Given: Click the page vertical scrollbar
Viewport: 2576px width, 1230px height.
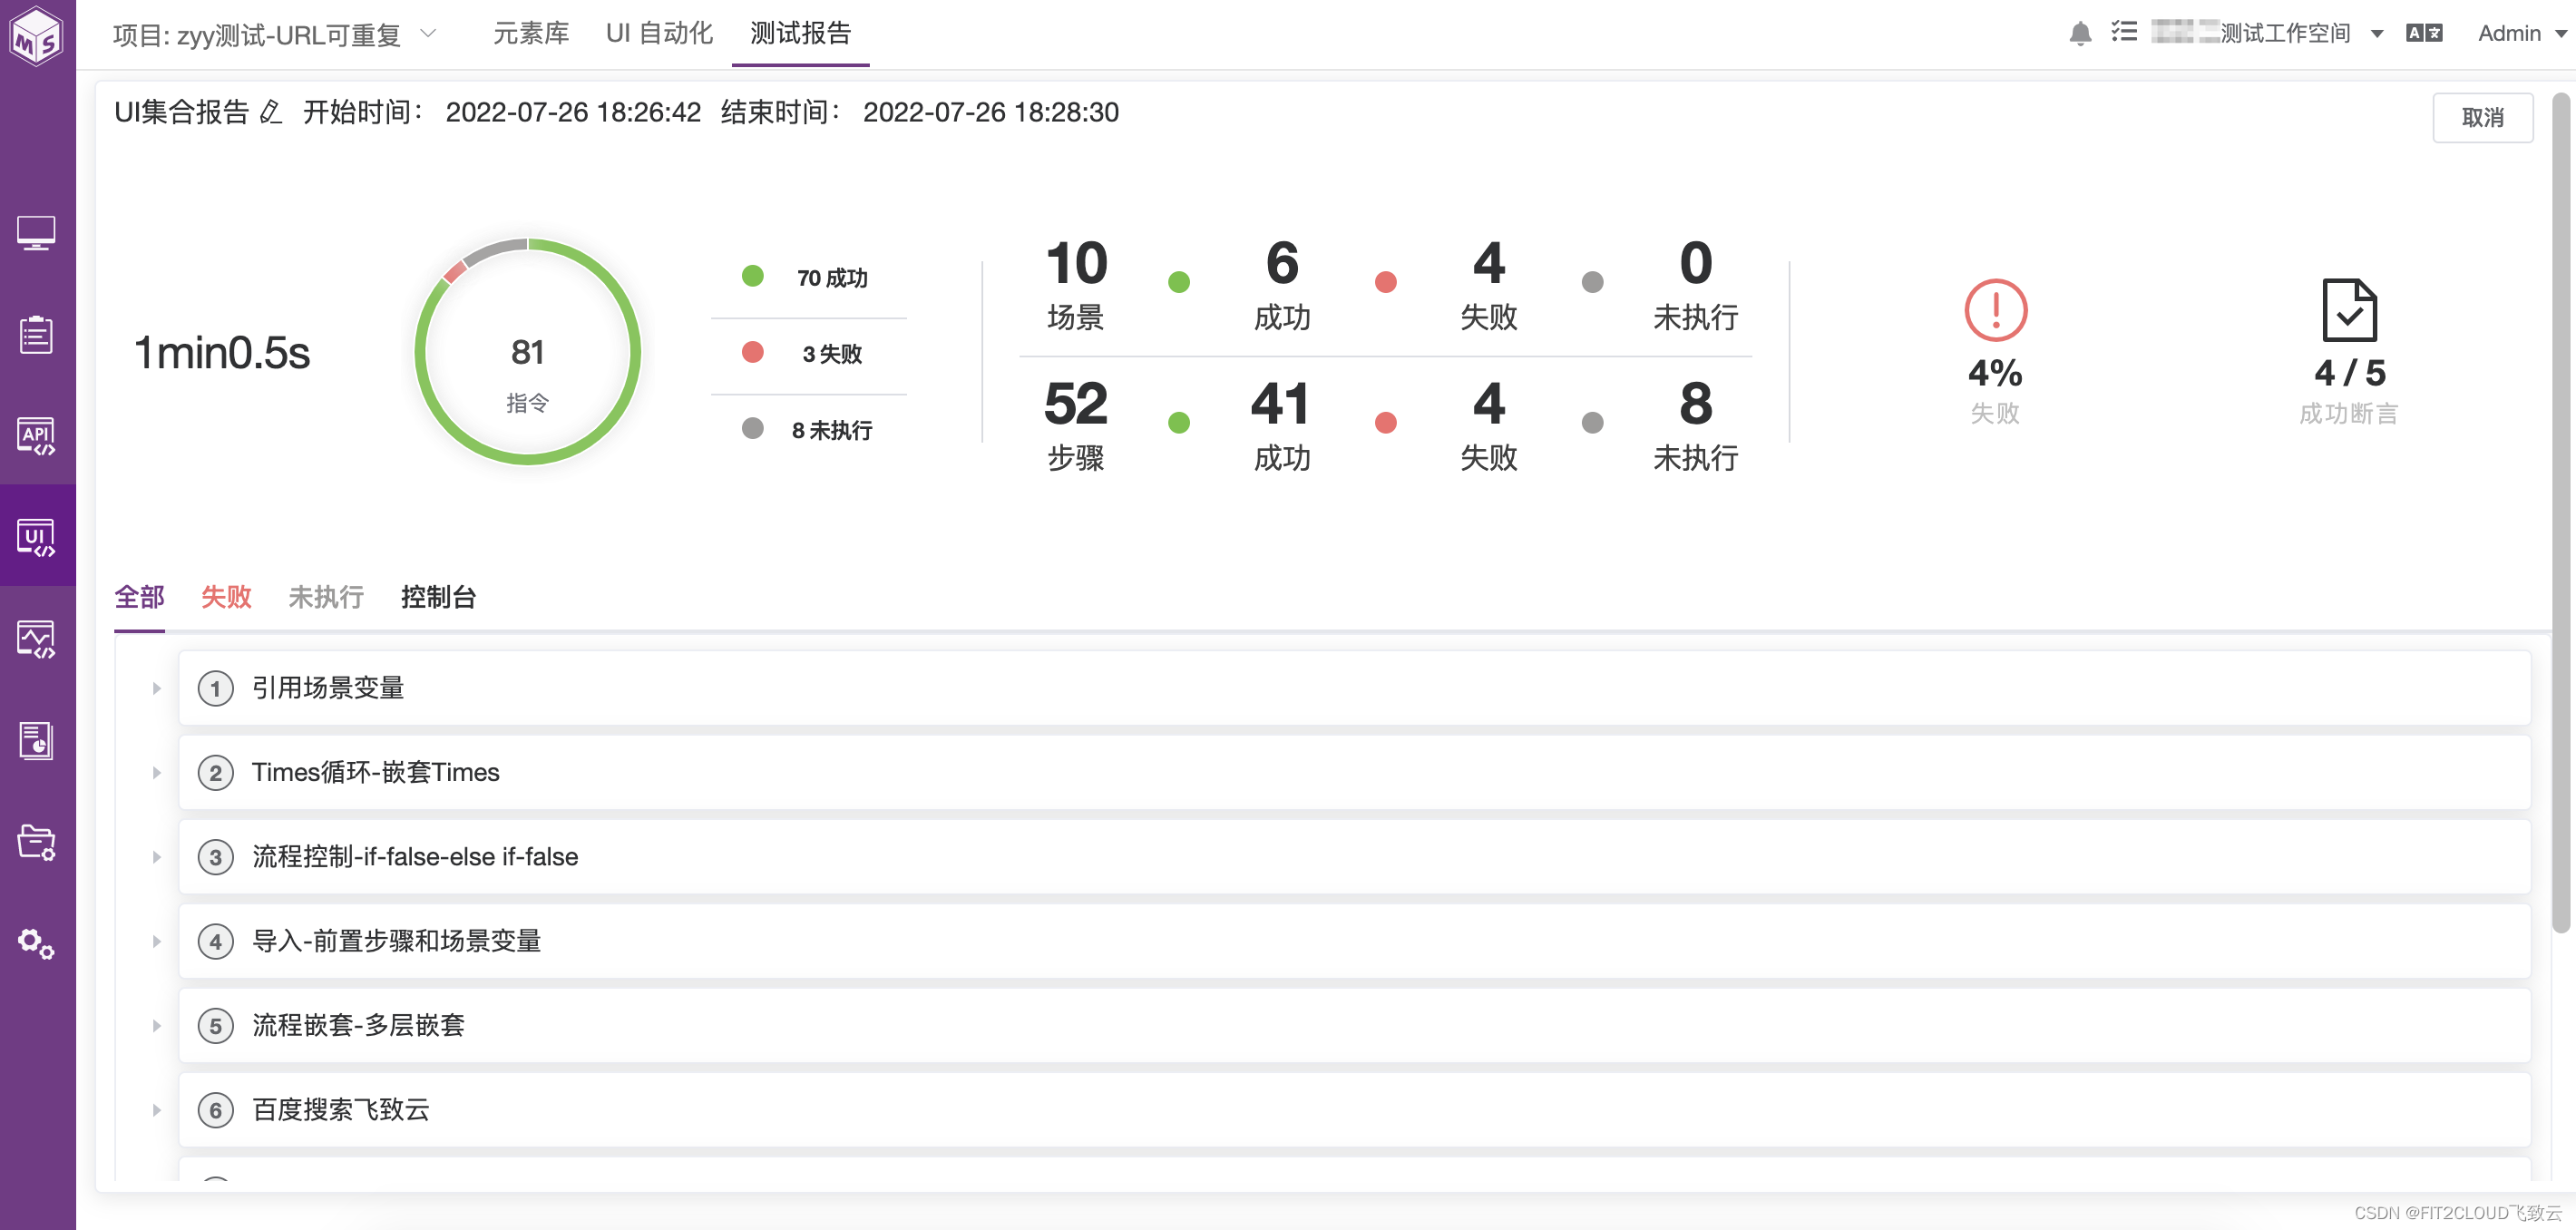Looking at the screenshot, I should [2560, 512].
